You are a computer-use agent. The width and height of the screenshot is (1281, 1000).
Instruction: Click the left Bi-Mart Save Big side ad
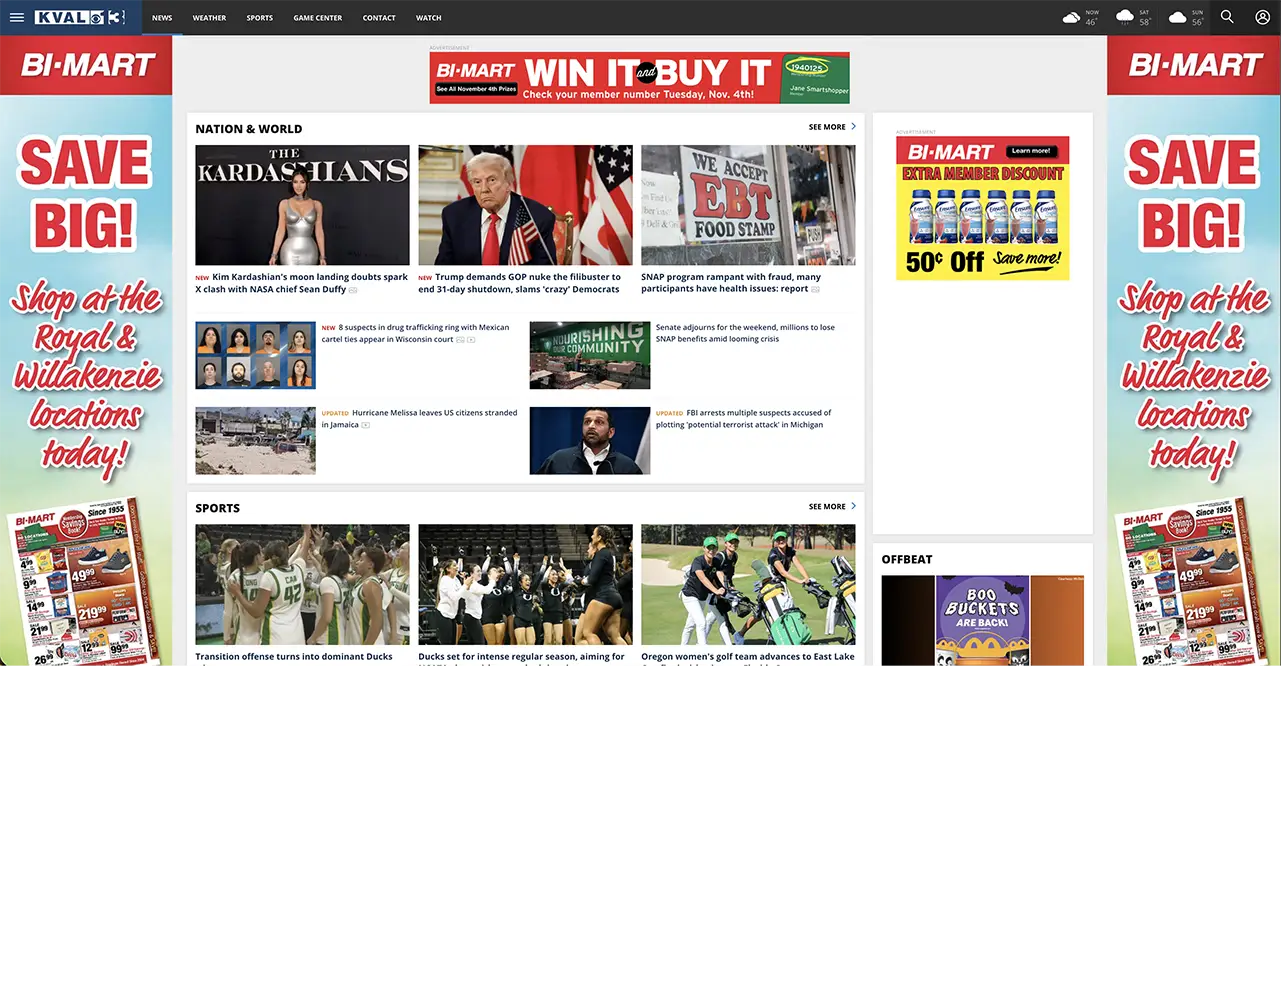tap(86, 350)
